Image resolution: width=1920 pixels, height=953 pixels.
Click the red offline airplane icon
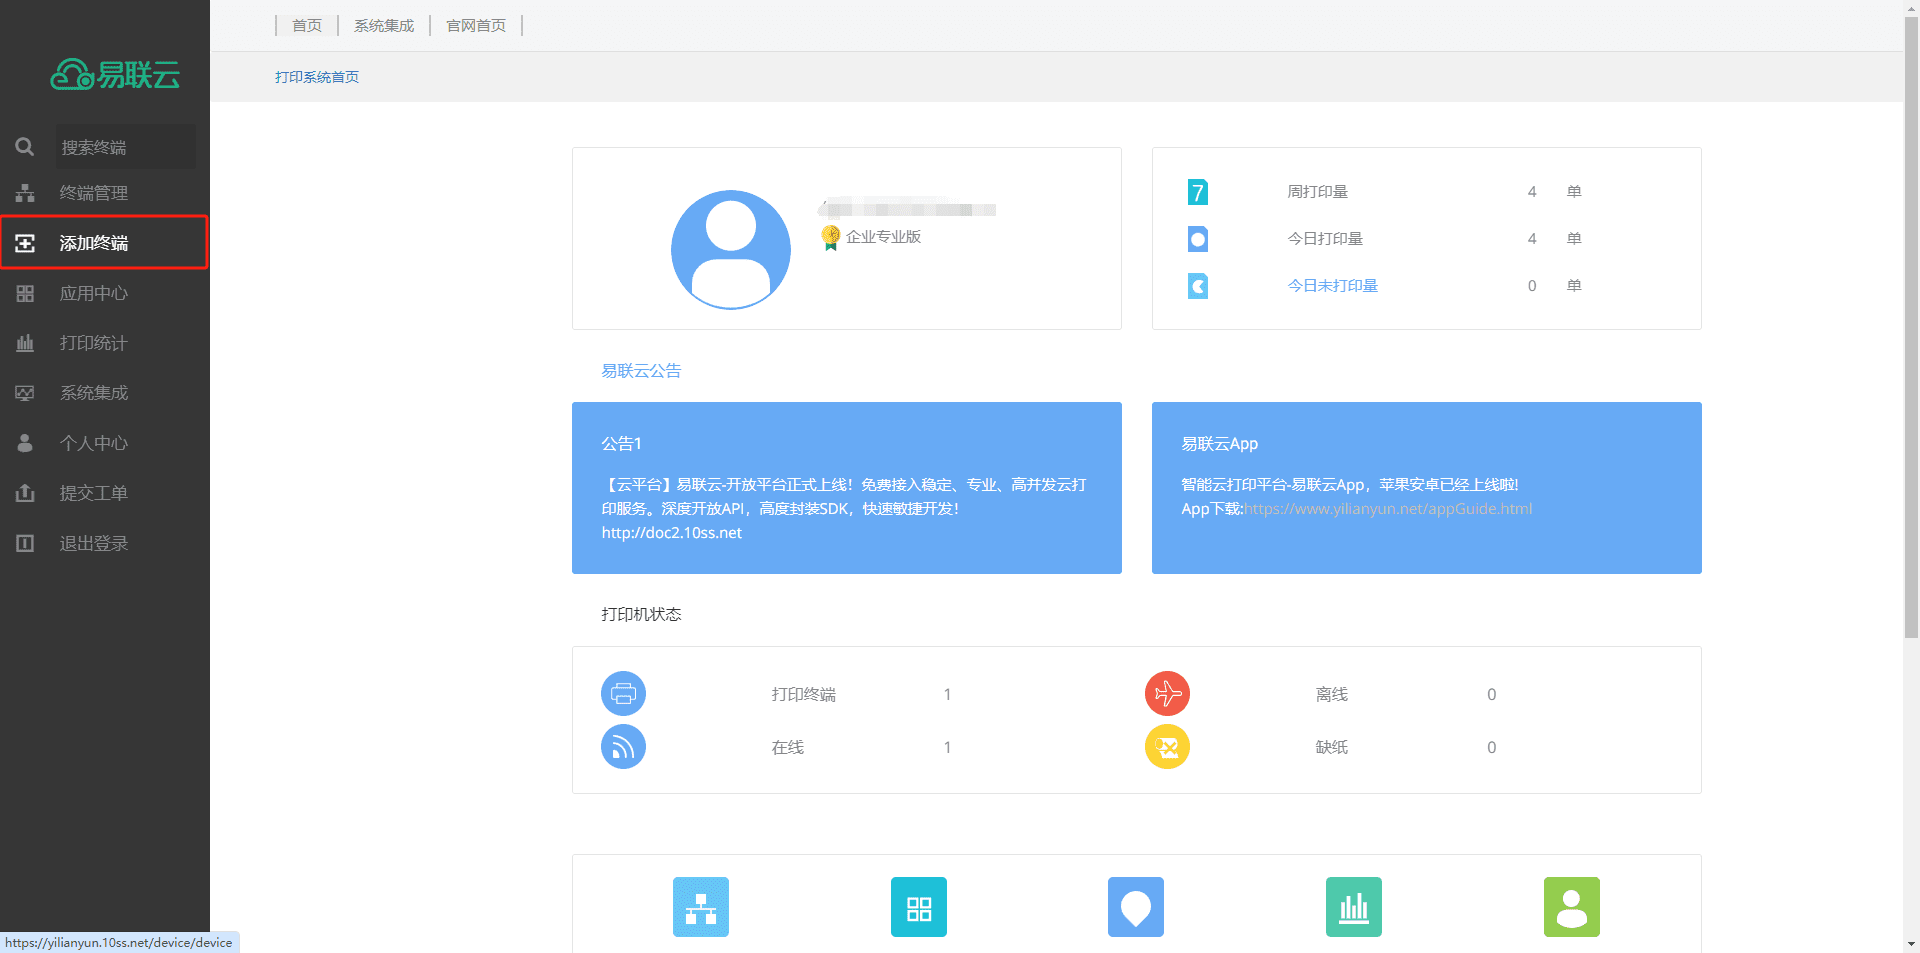(1167, 693)
